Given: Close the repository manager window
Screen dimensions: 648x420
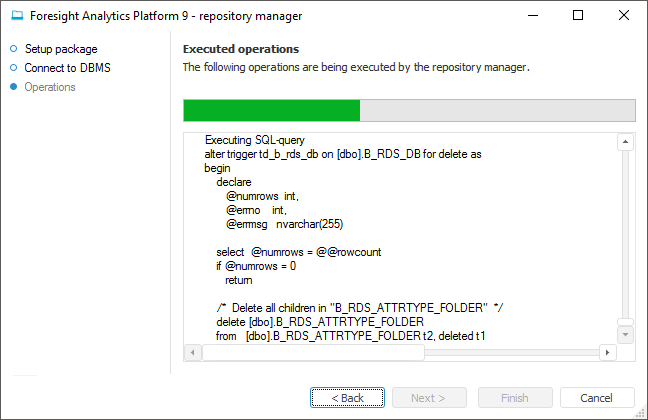Looking at the screenshot, I should [624, 16].
